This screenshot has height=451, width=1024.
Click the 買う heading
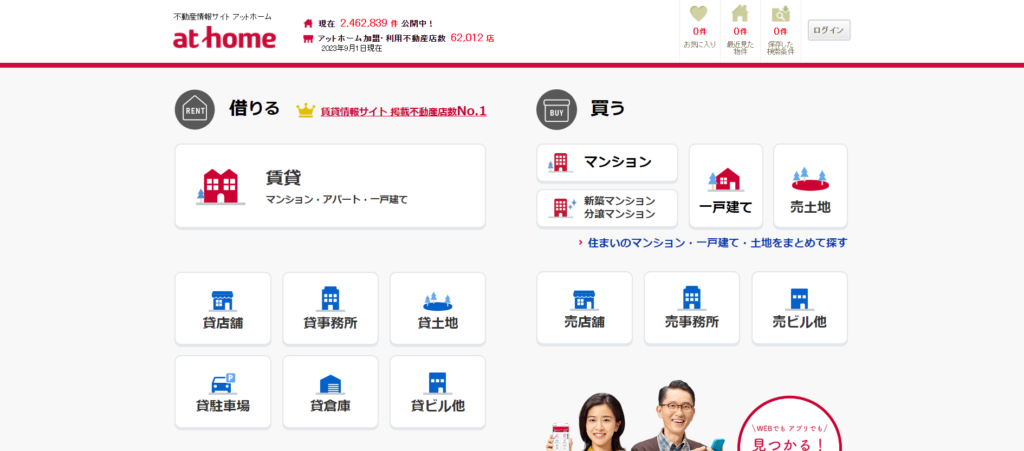607,108
